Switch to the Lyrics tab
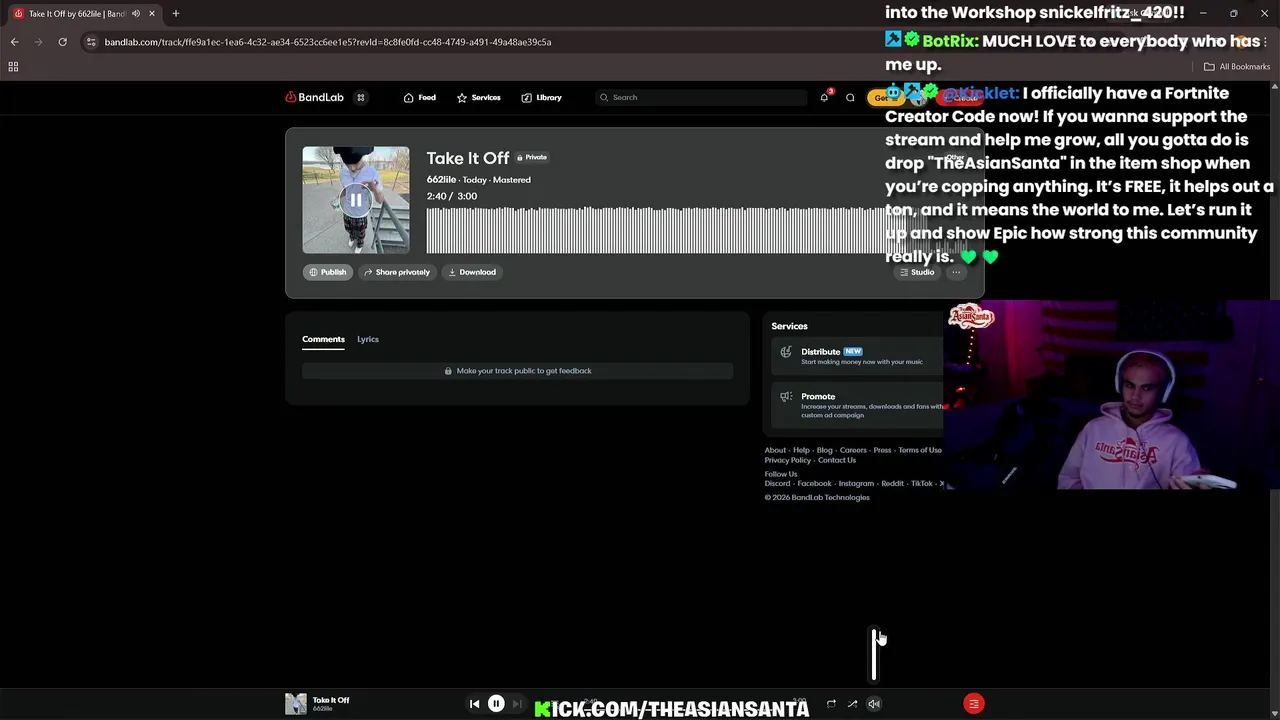This screenshot has width=1280, height=720. tap(368, 339)
